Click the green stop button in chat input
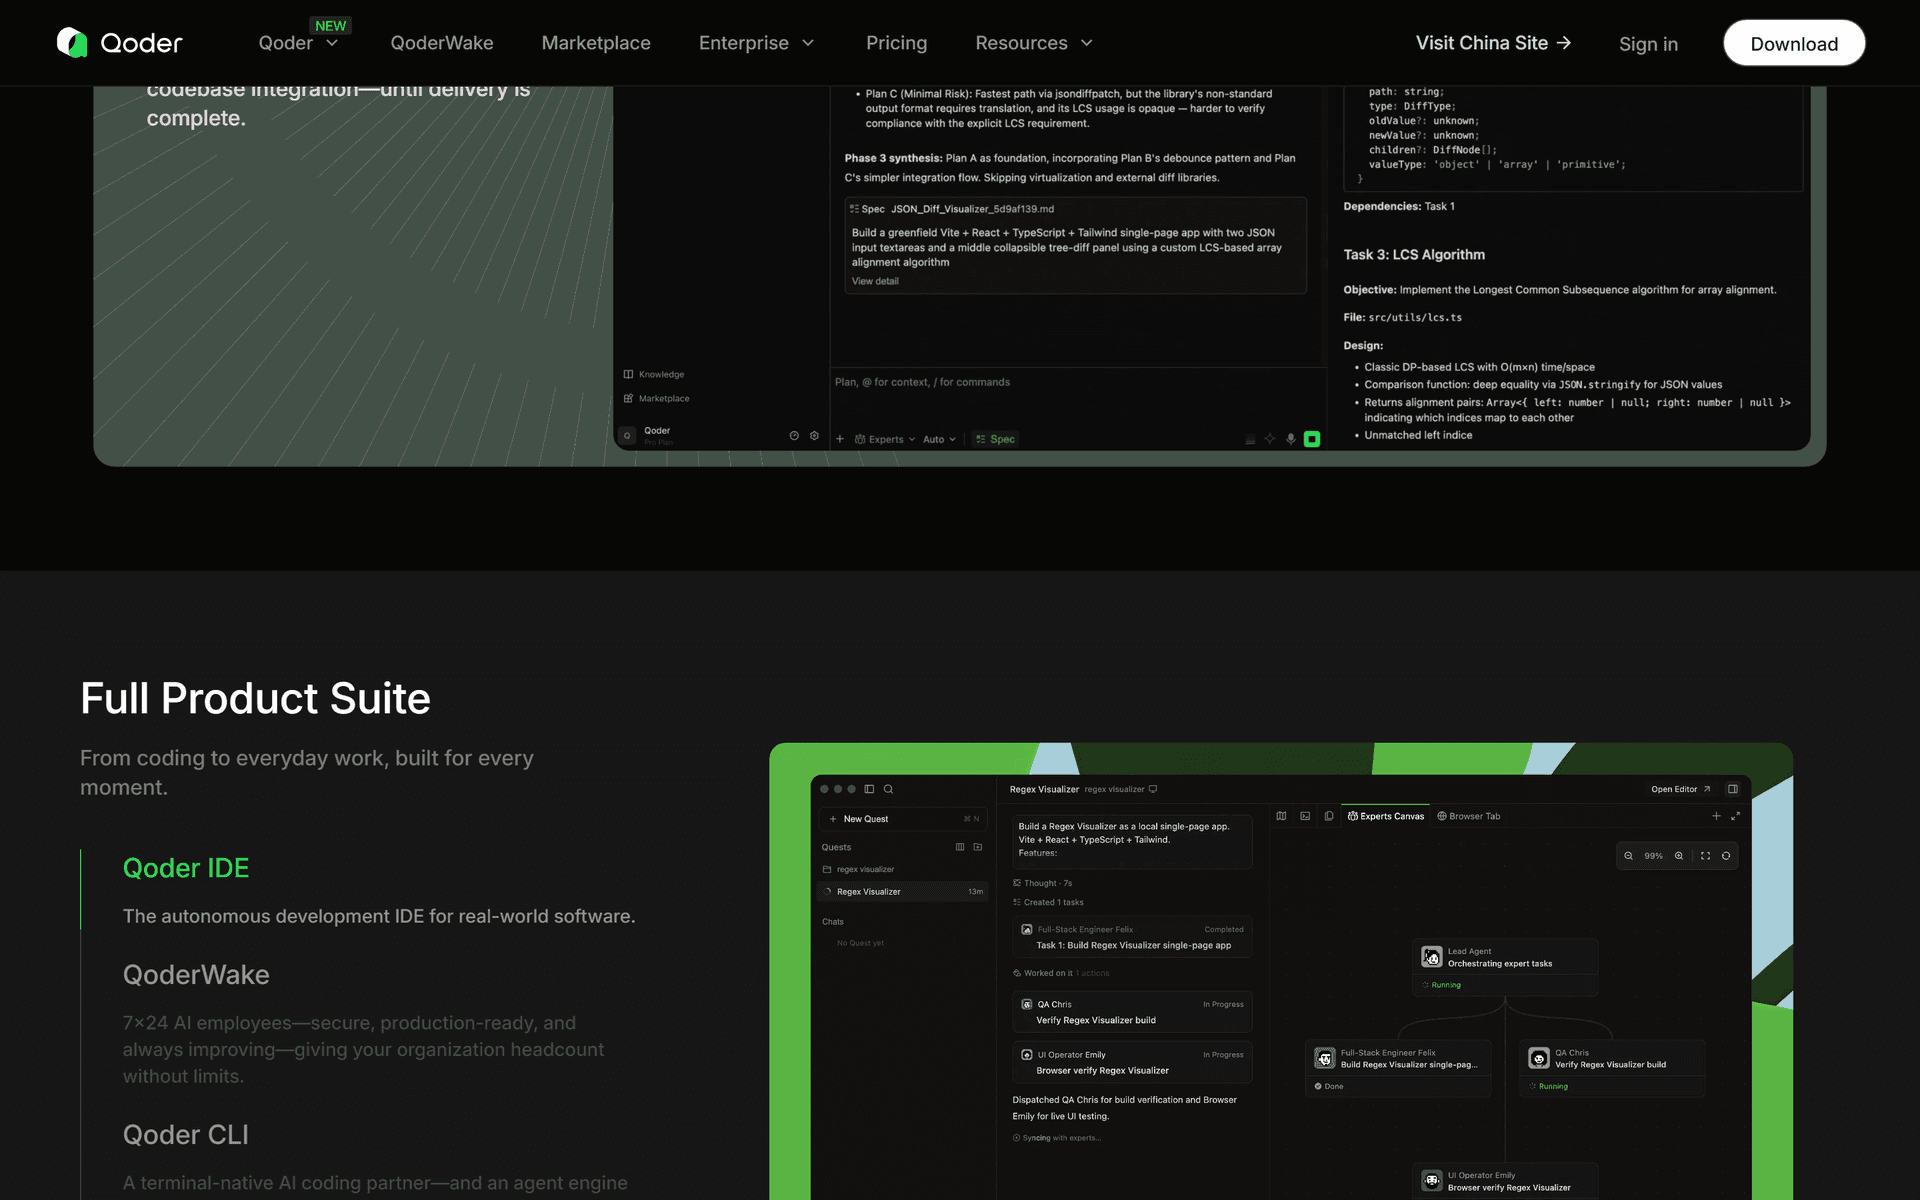1920x1200 pixels. point(1312,439)
